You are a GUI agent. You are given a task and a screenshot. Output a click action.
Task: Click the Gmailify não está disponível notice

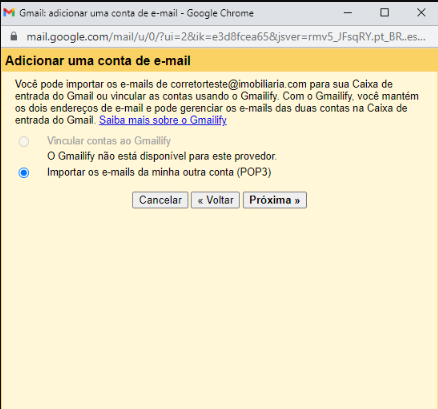(162, 156)
